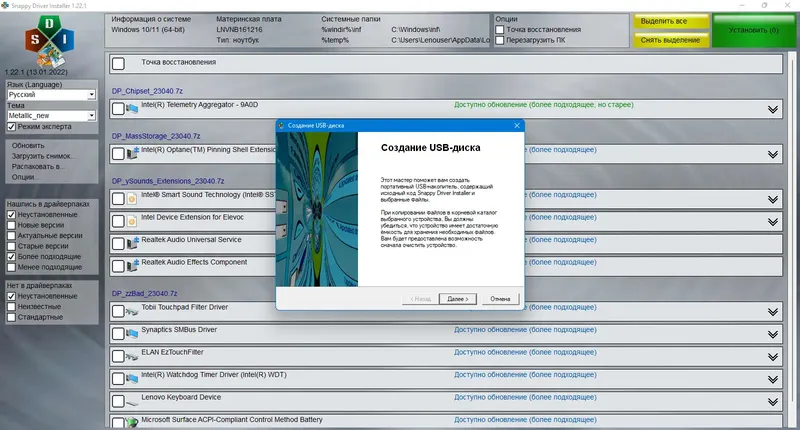This screenshot has height=430, width=800.
Task: Select the Synaptics SMBus Driver checkbox
Action: tap(118, 334)
